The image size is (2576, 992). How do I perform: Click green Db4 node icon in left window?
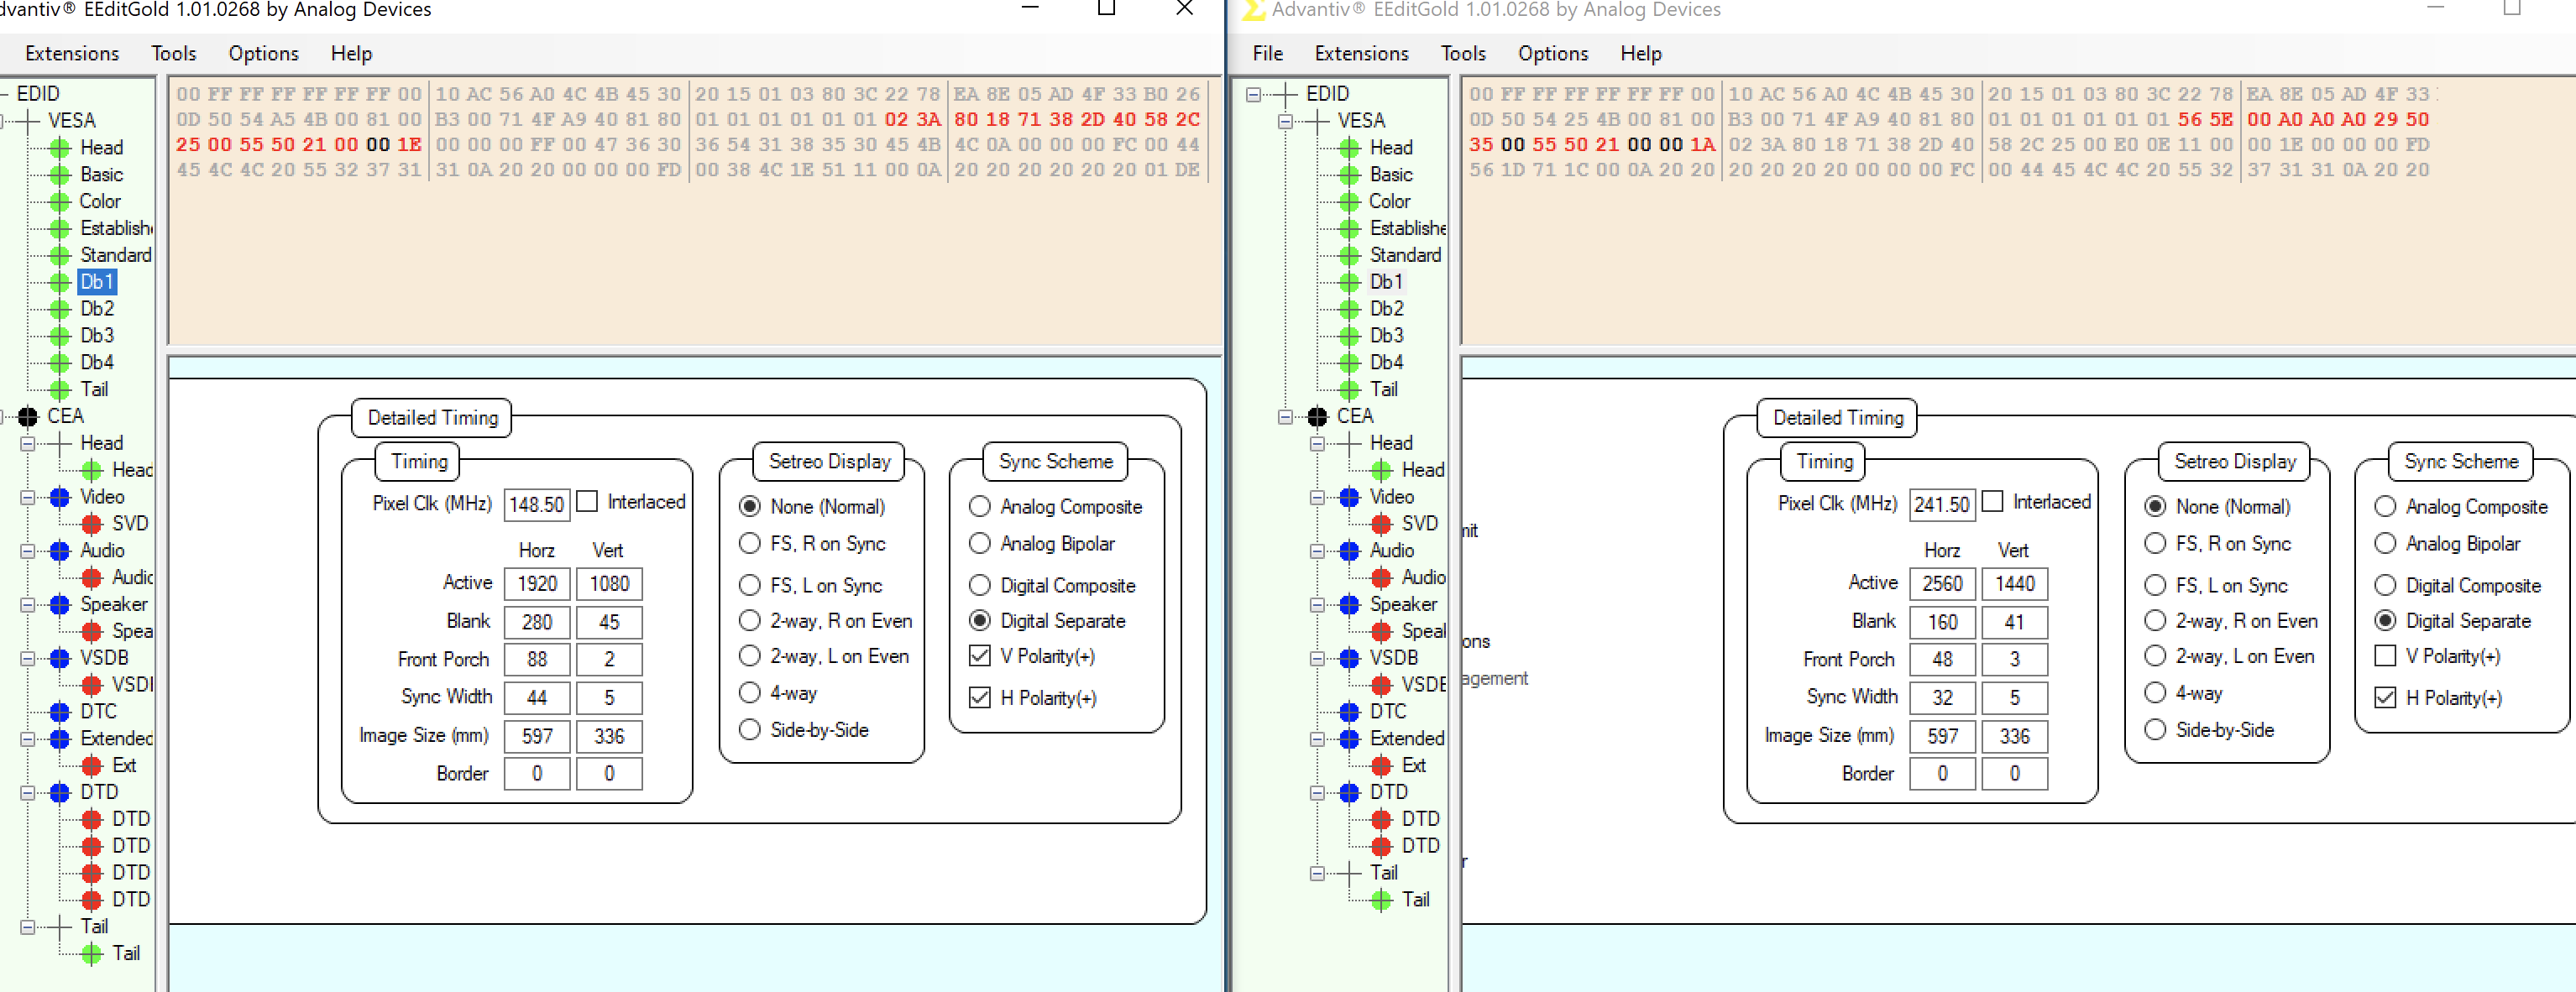coord(60,363)
